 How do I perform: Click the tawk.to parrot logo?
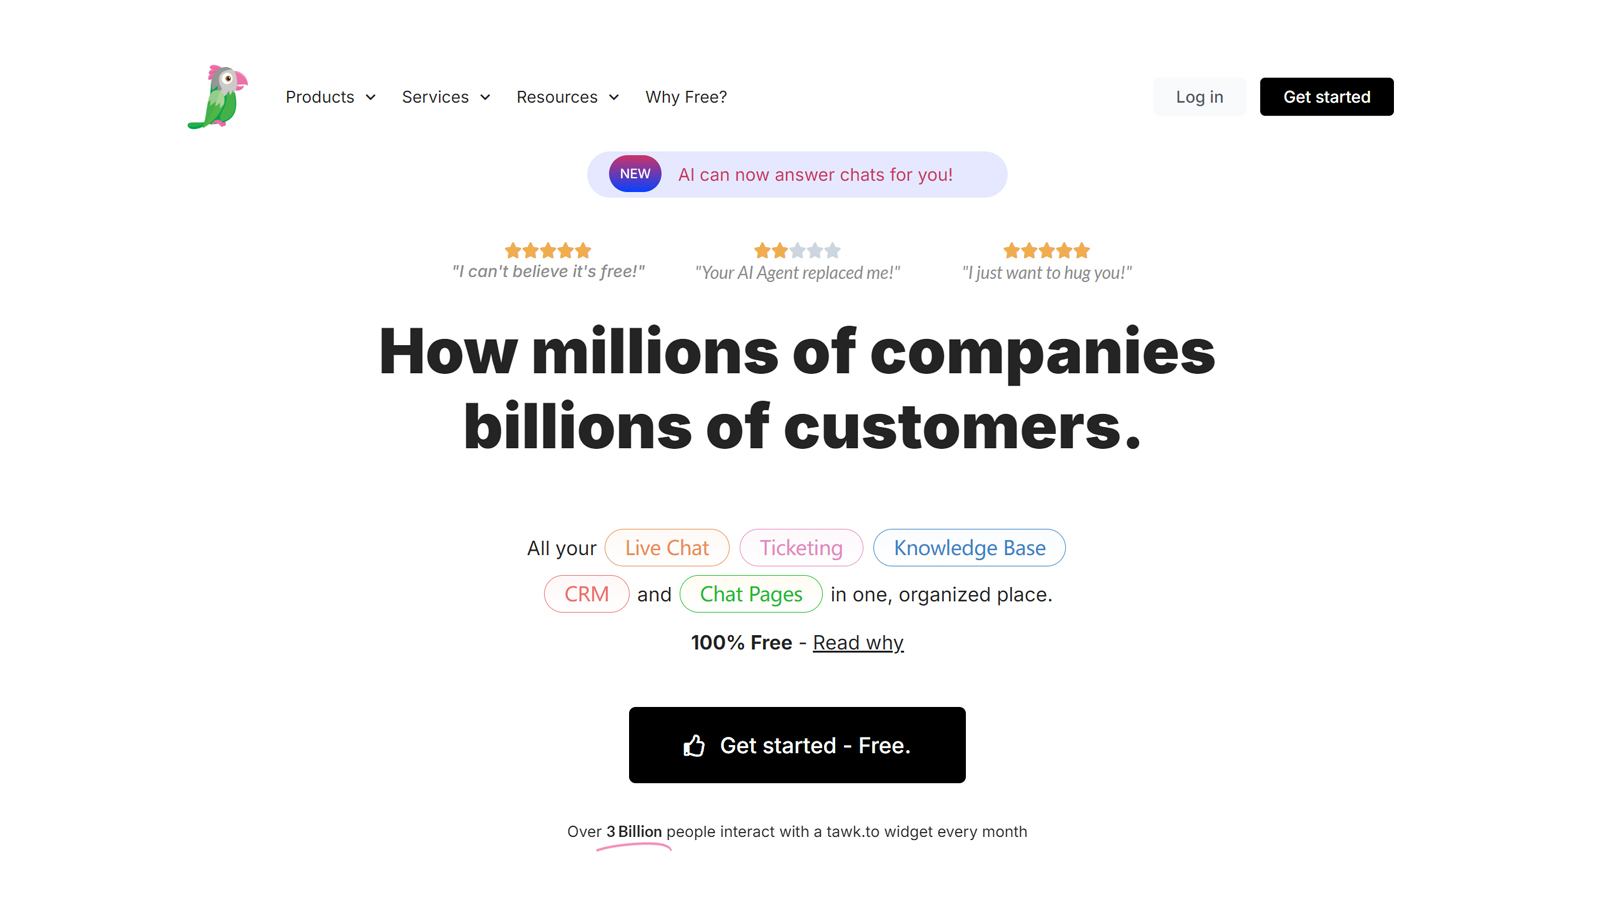(218, 97)
